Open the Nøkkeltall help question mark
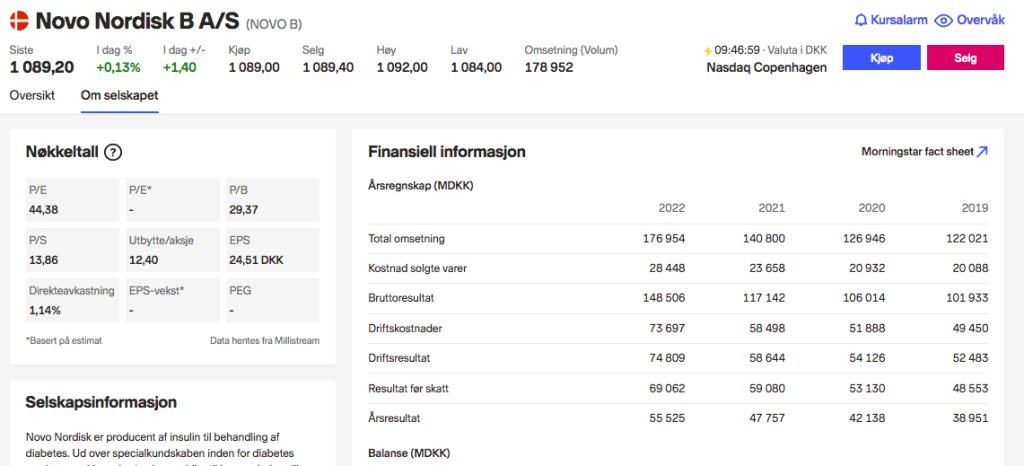 (x=113, y=152)
